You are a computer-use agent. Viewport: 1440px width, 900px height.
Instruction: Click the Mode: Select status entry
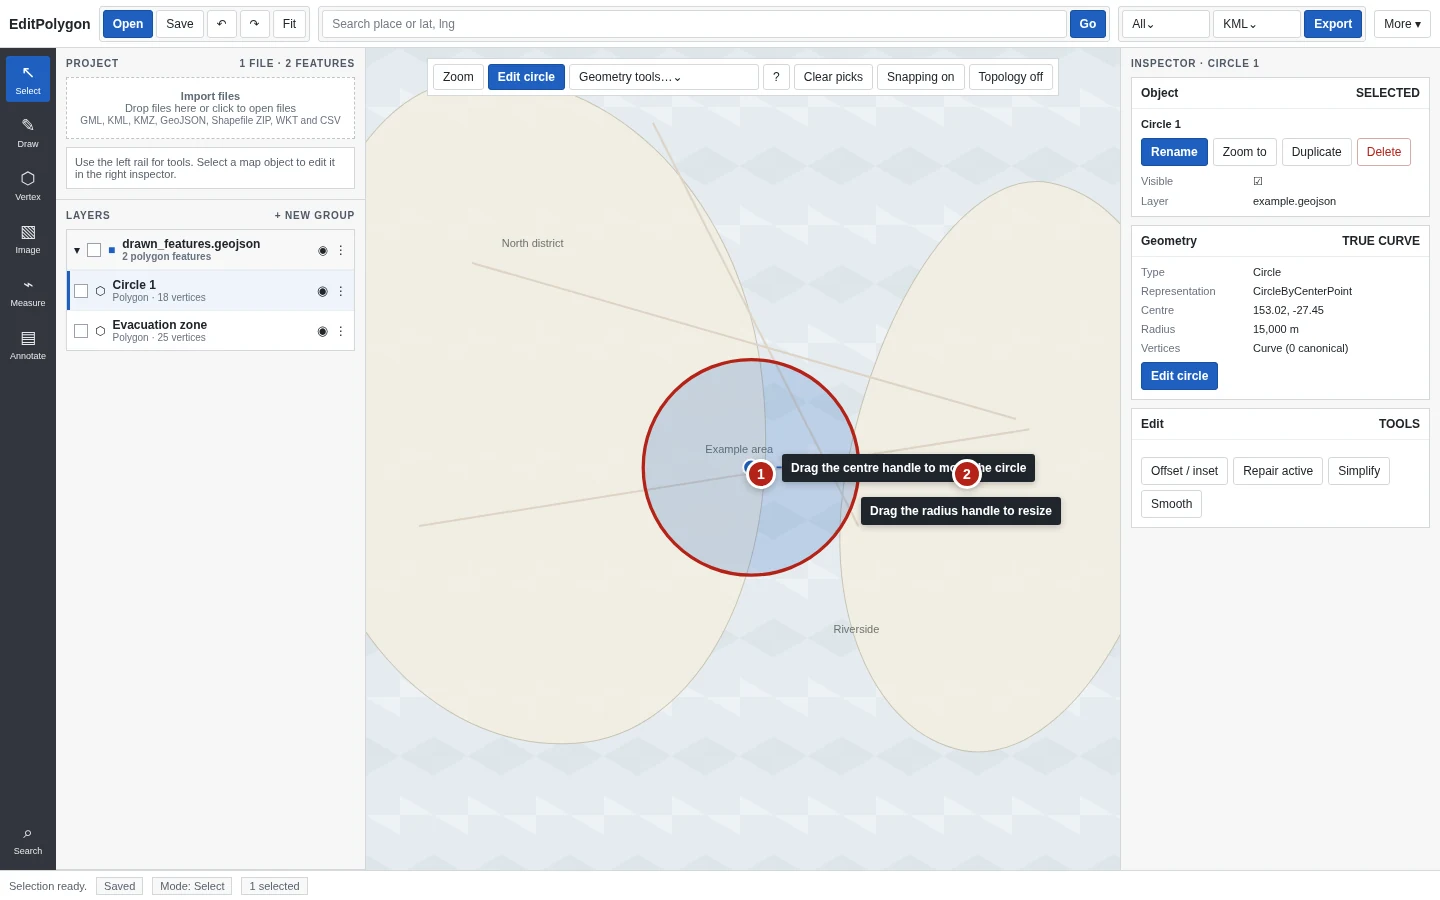192,886
